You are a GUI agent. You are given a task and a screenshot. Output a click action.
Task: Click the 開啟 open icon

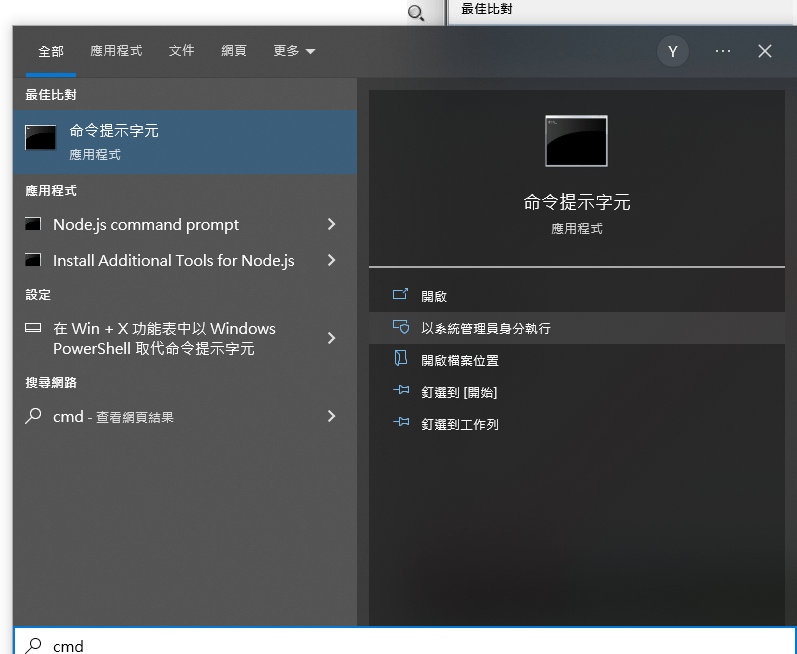coord(401,296)
